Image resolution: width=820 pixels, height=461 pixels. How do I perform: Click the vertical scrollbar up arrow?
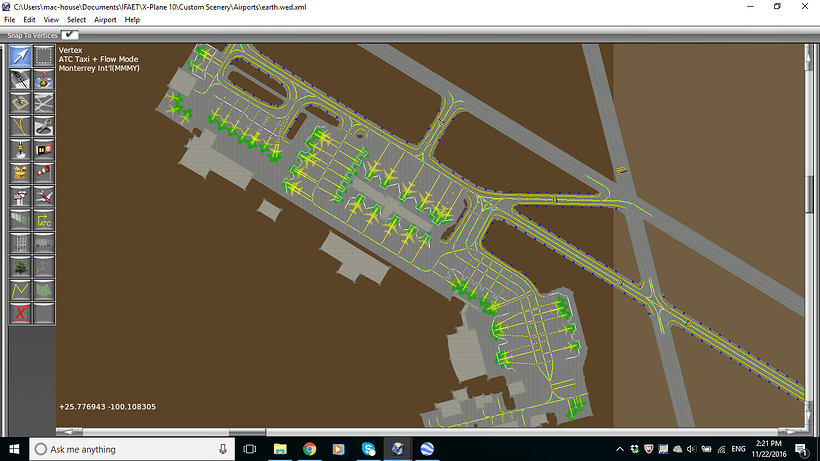coord(810,57)
